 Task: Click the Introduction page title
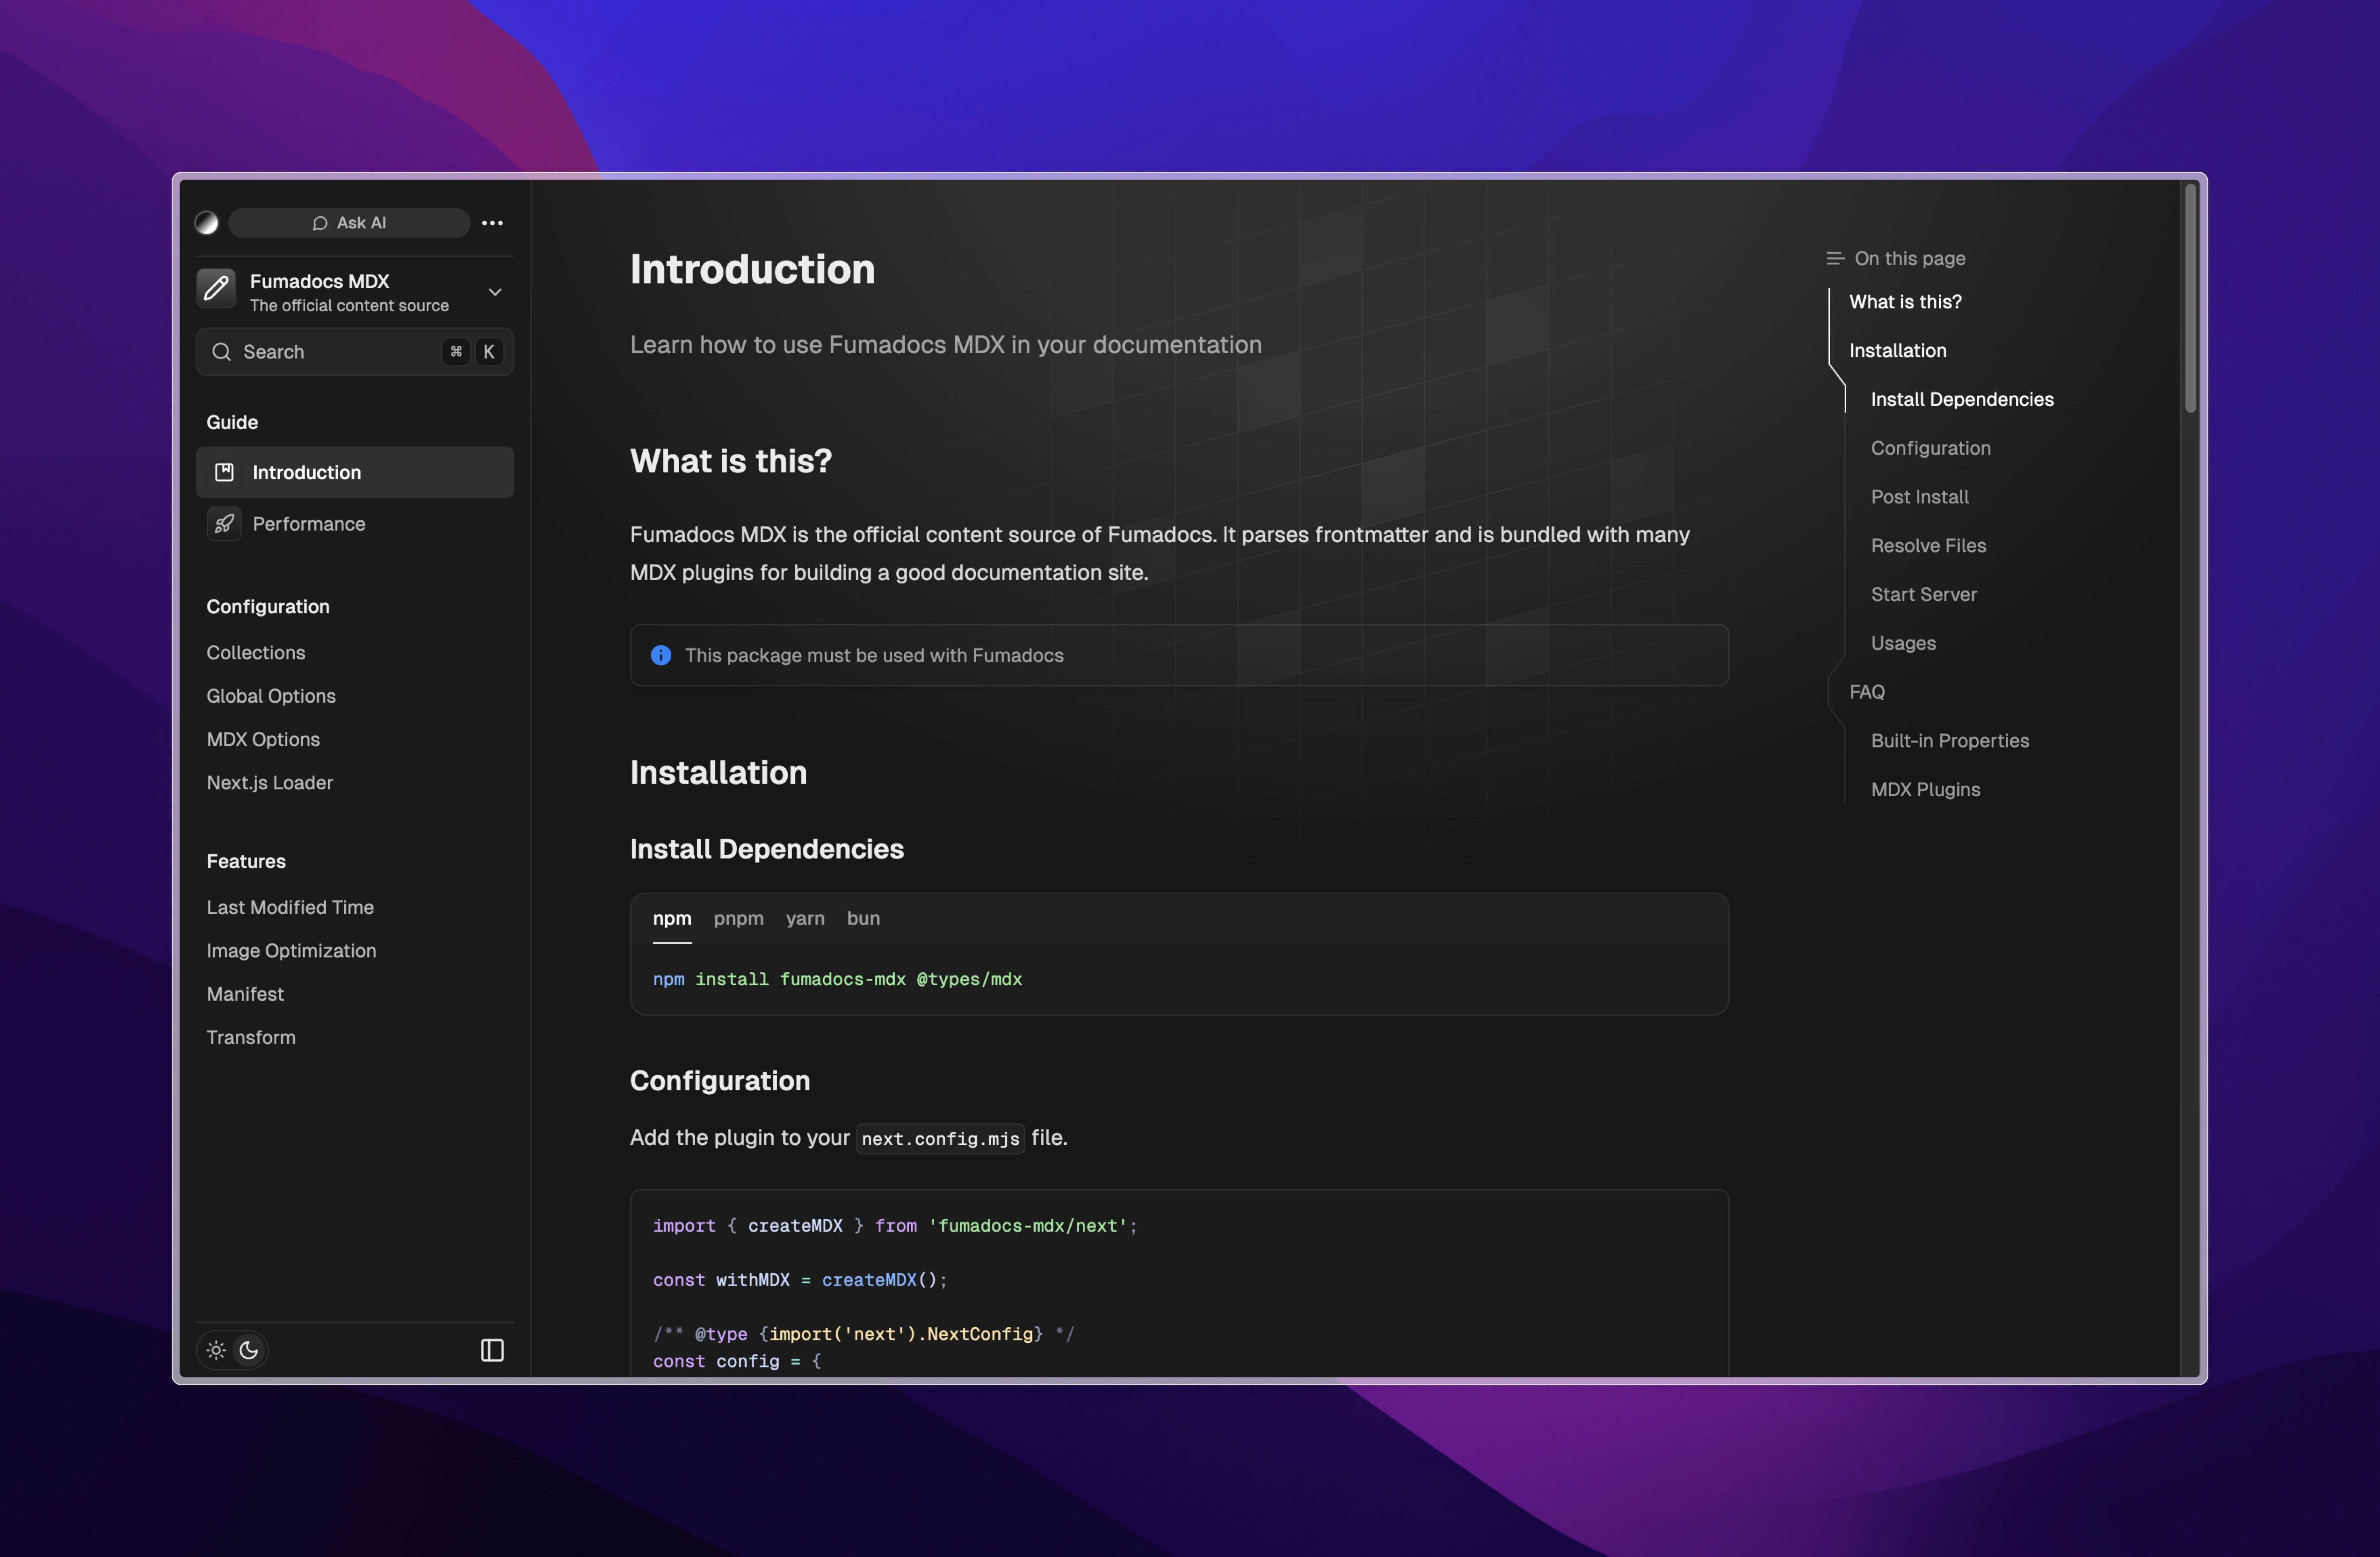[x=752, y=269]
